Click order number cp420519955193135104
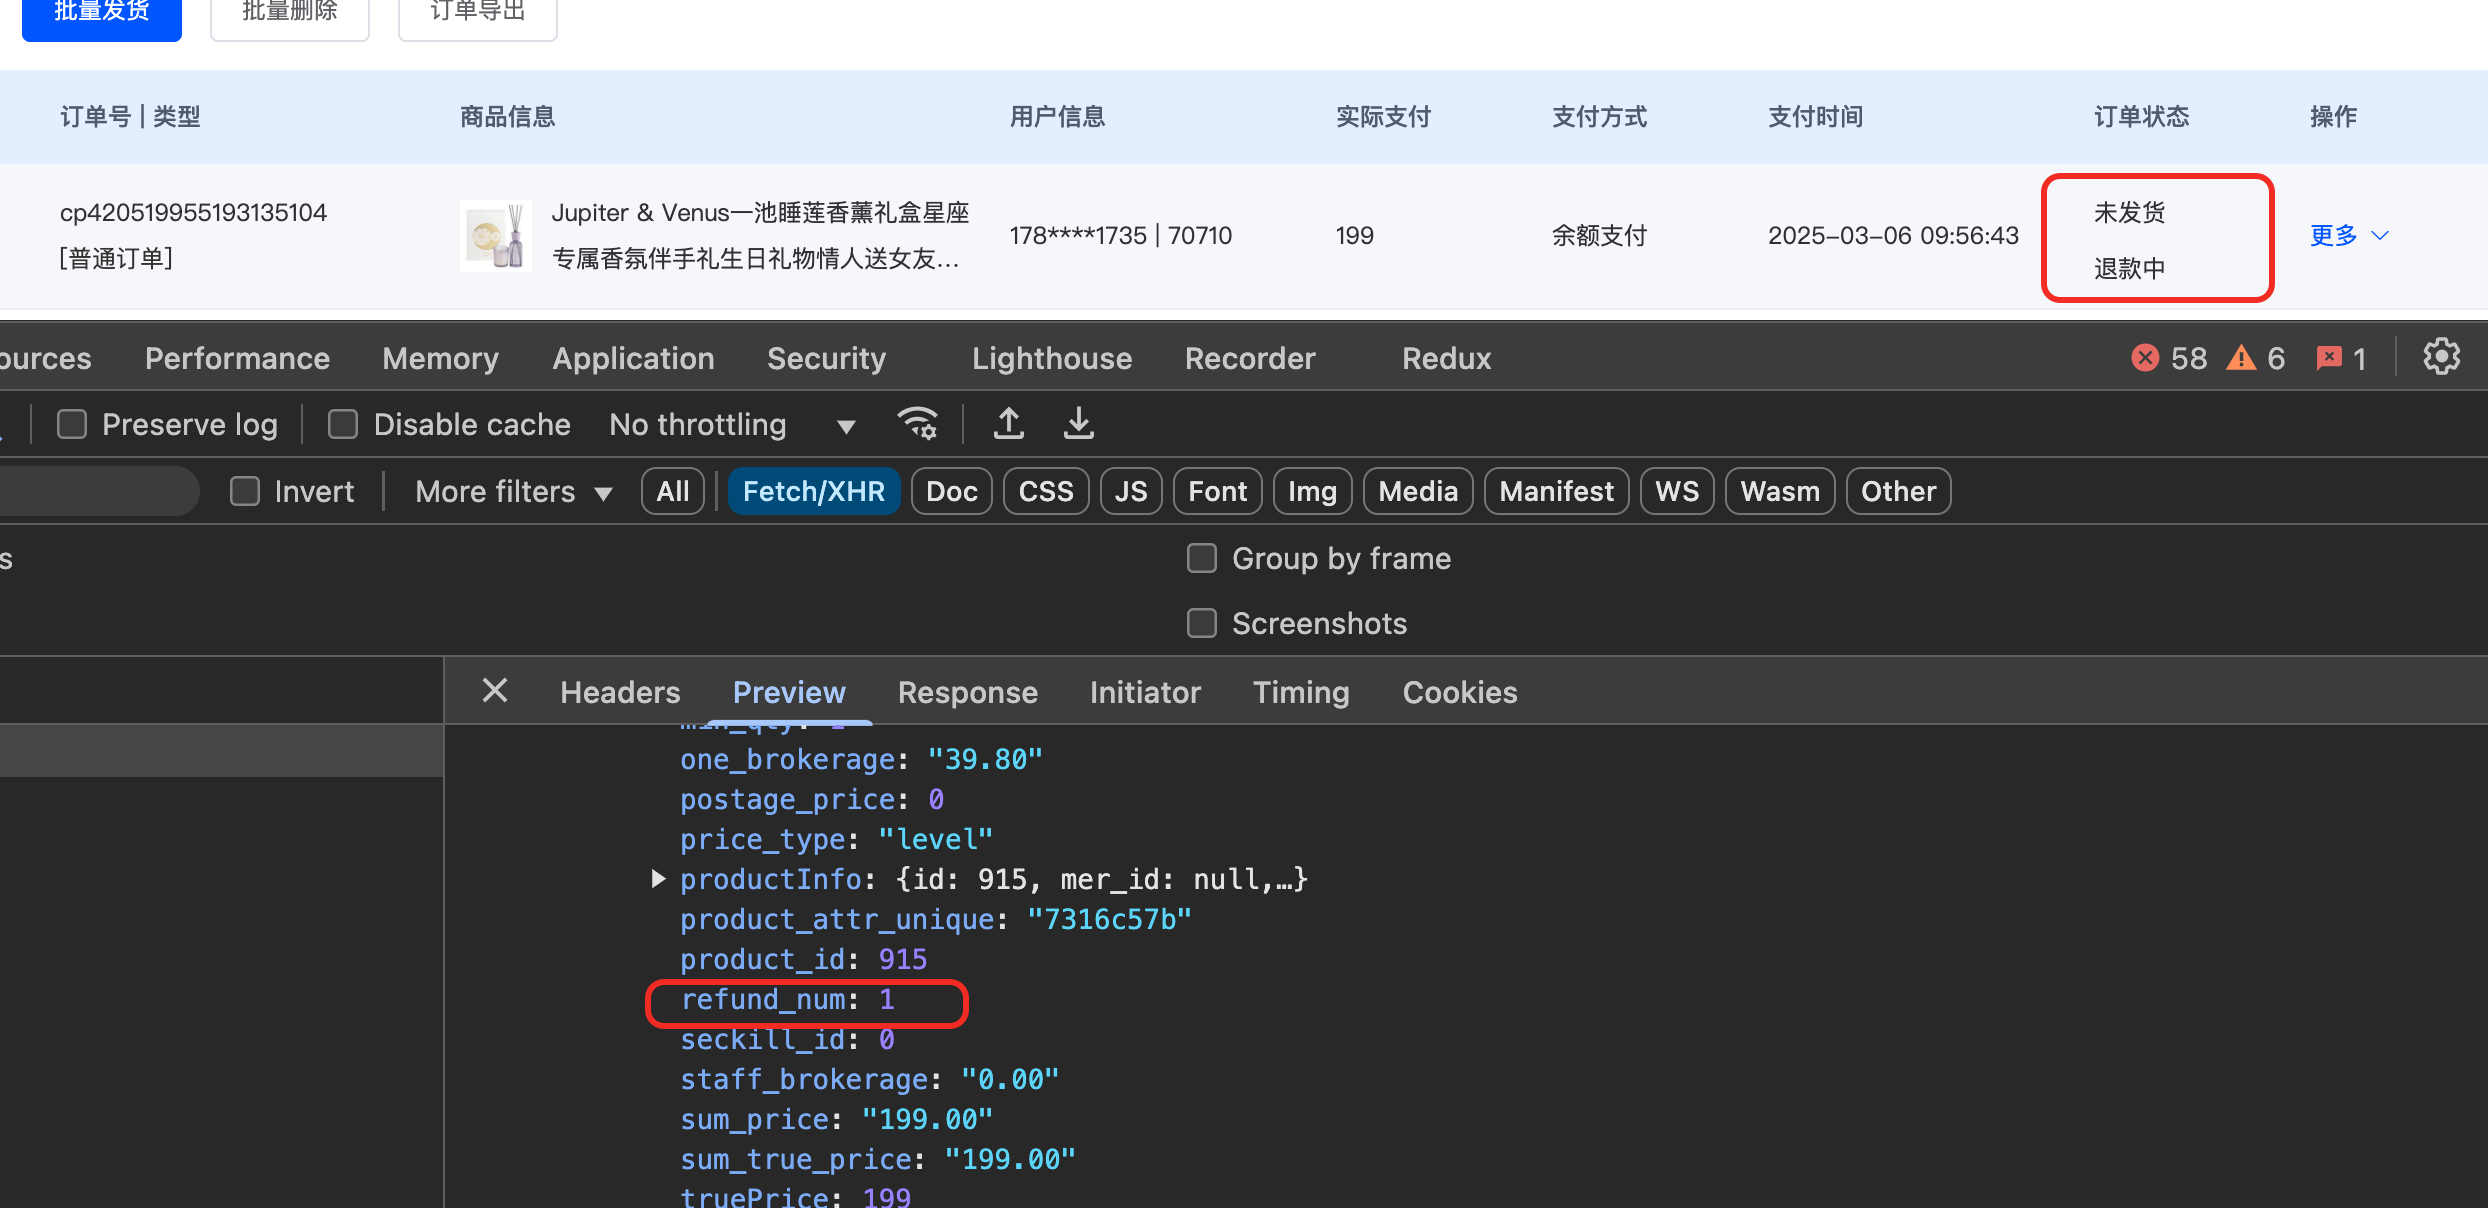Viewport: 2488px width, 1208px height. pyautogui.click(x=193, y=213)
